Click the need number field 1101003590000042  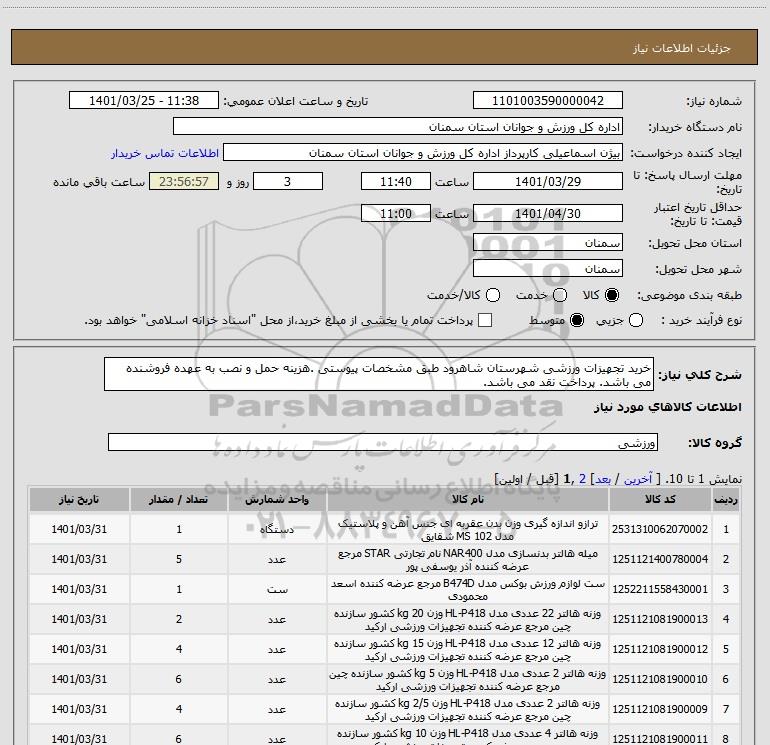coord(548,101)
